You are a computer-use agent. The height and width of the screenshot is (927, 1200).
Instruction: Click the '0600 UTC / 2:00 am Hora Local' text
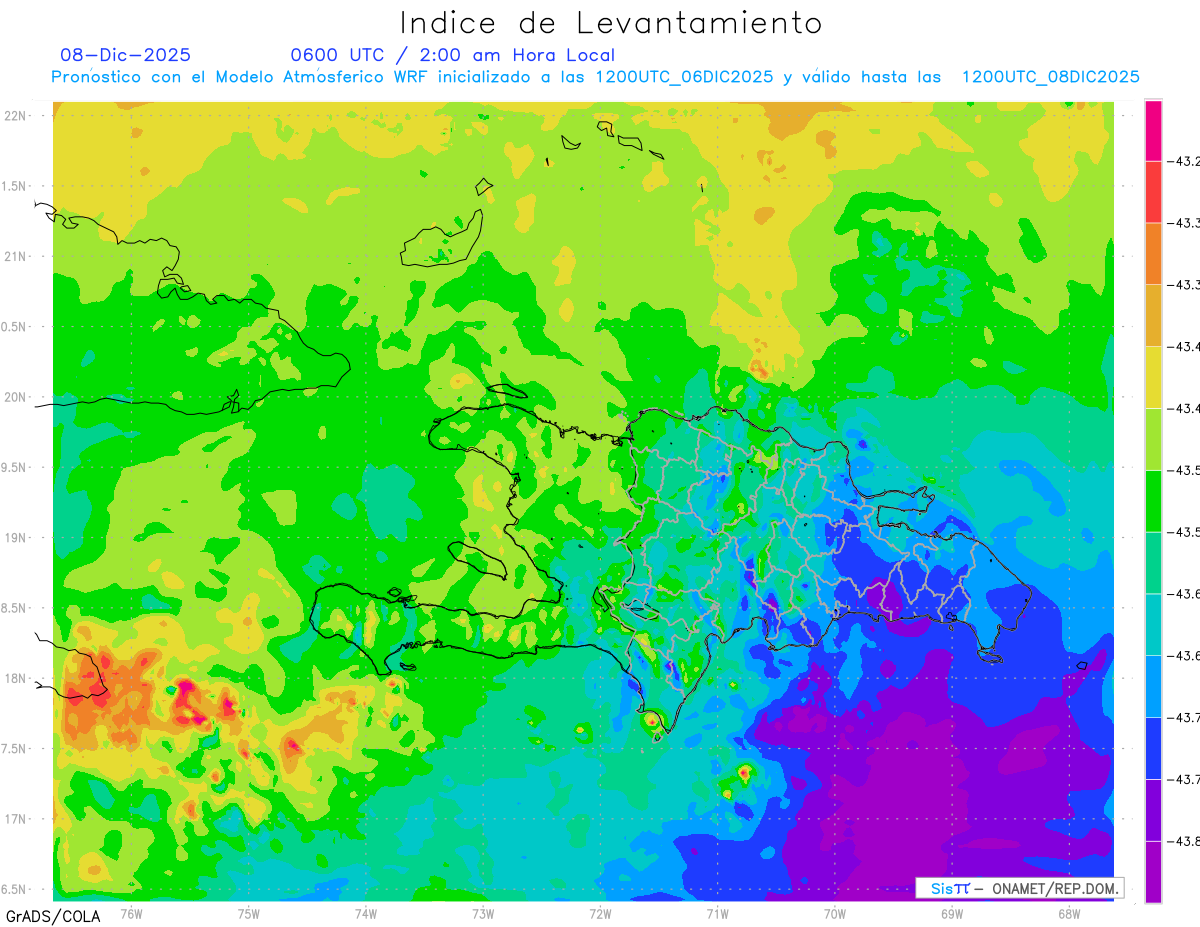[452, 55]
